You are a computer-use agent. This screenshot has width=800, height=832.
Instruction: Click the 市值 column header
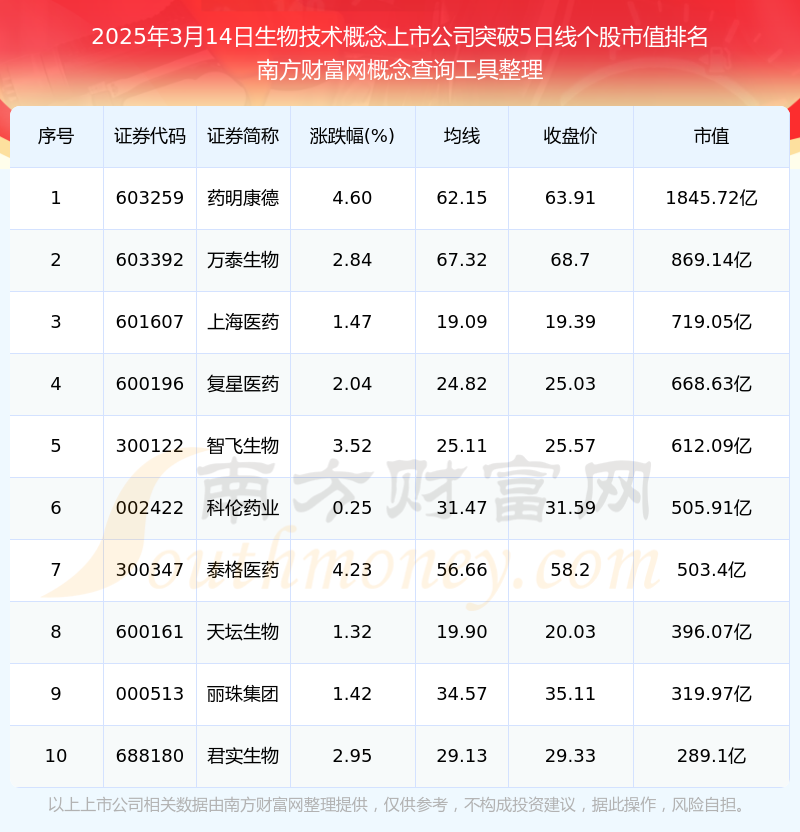(711, 136)
